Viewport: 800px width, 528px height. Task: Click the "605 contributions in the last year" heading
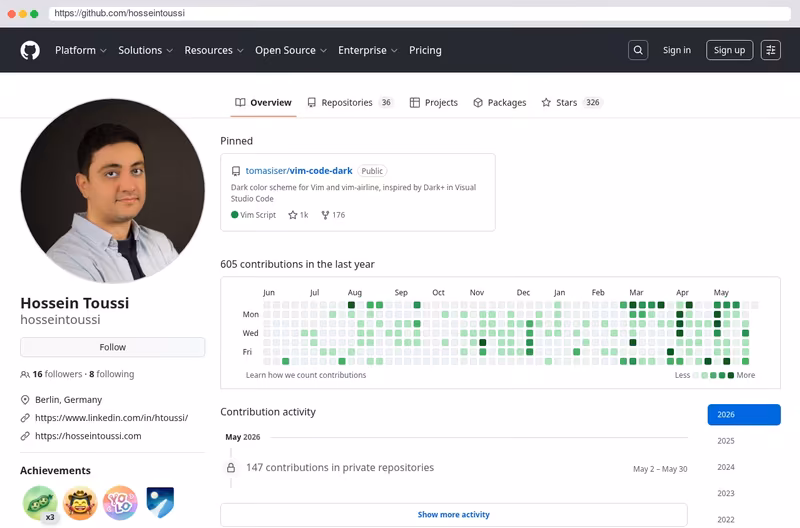pos(297,264)
